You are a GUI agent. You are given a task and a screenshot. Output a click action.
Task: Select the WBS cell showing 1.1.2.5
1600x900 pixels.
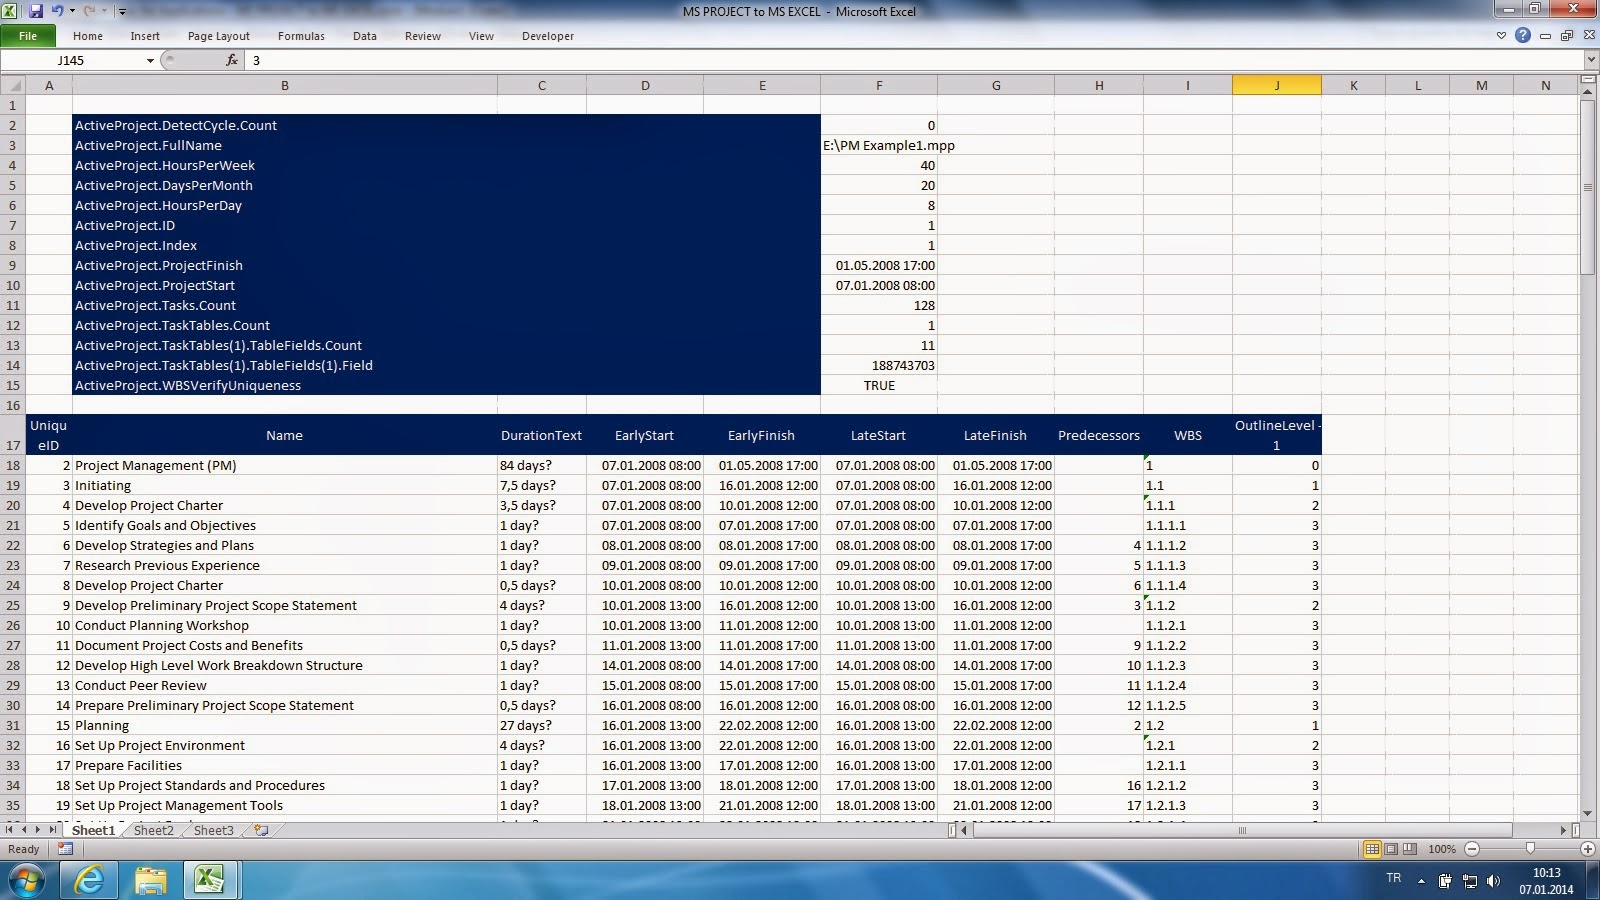point(1188,705)
